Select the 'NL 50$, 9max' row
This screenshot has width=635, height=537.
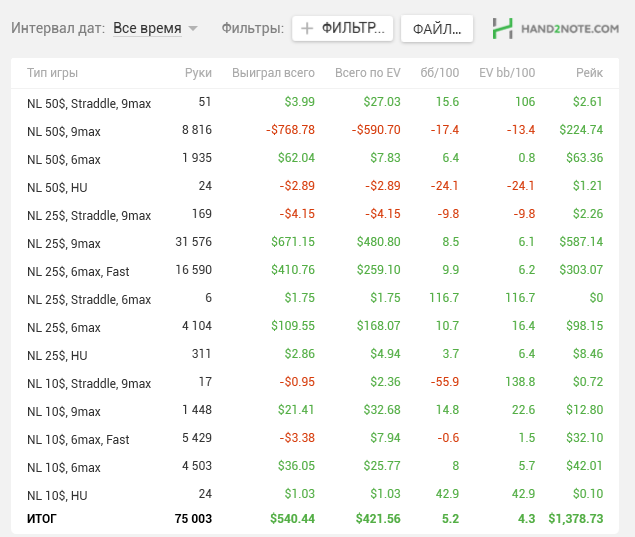tap(315, 130)
